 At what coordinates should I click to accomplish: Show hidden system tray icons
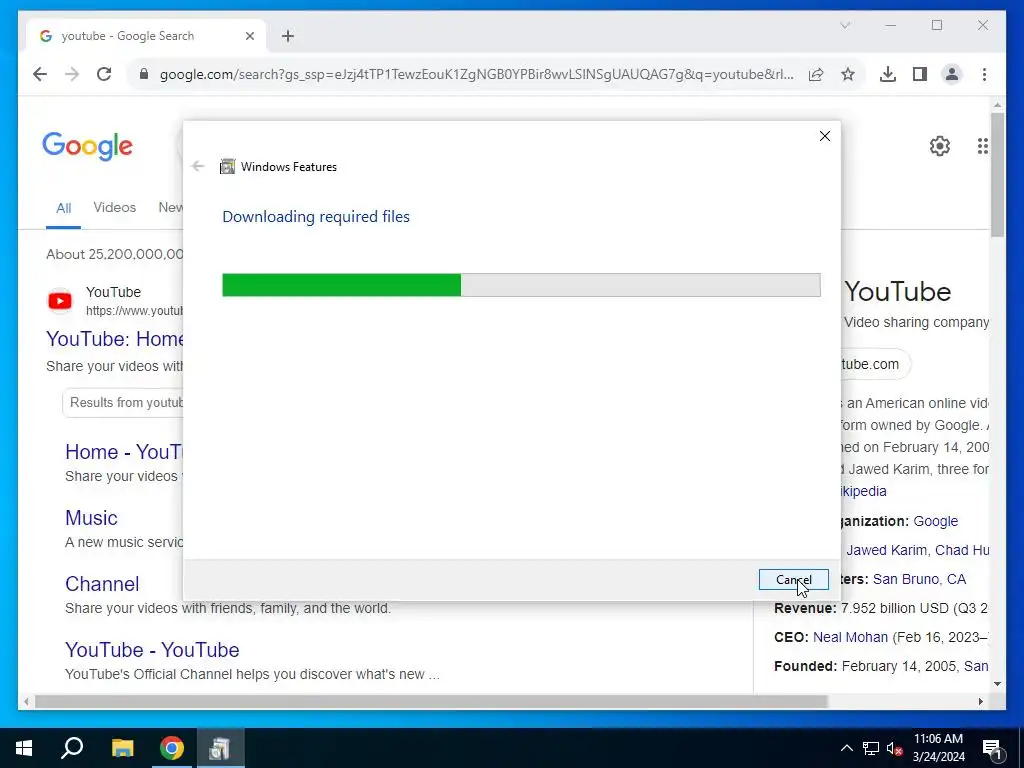[x=846, y=748]
